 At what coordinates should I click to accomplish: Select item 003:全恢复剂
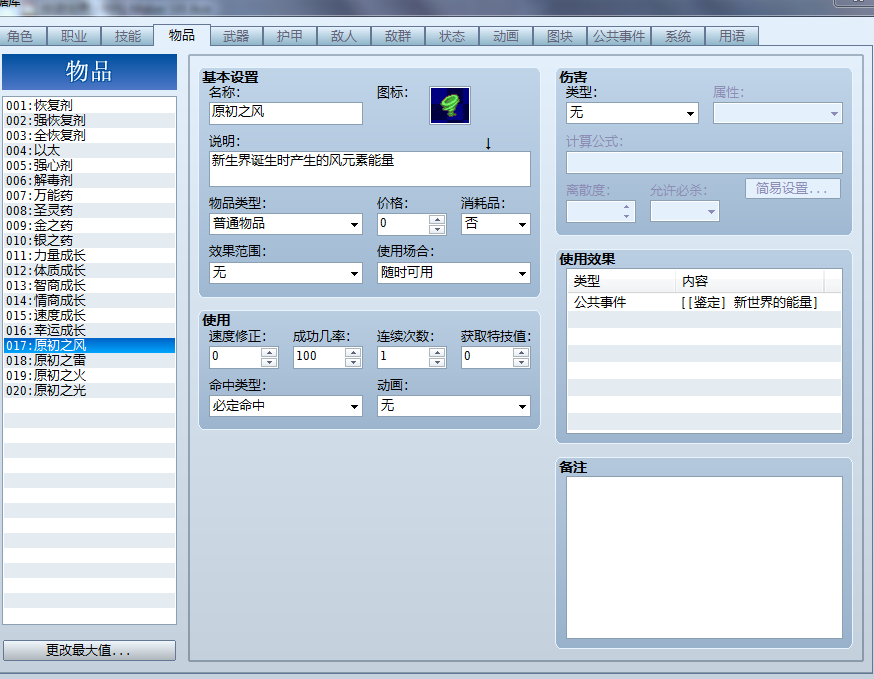coord(89,135)
